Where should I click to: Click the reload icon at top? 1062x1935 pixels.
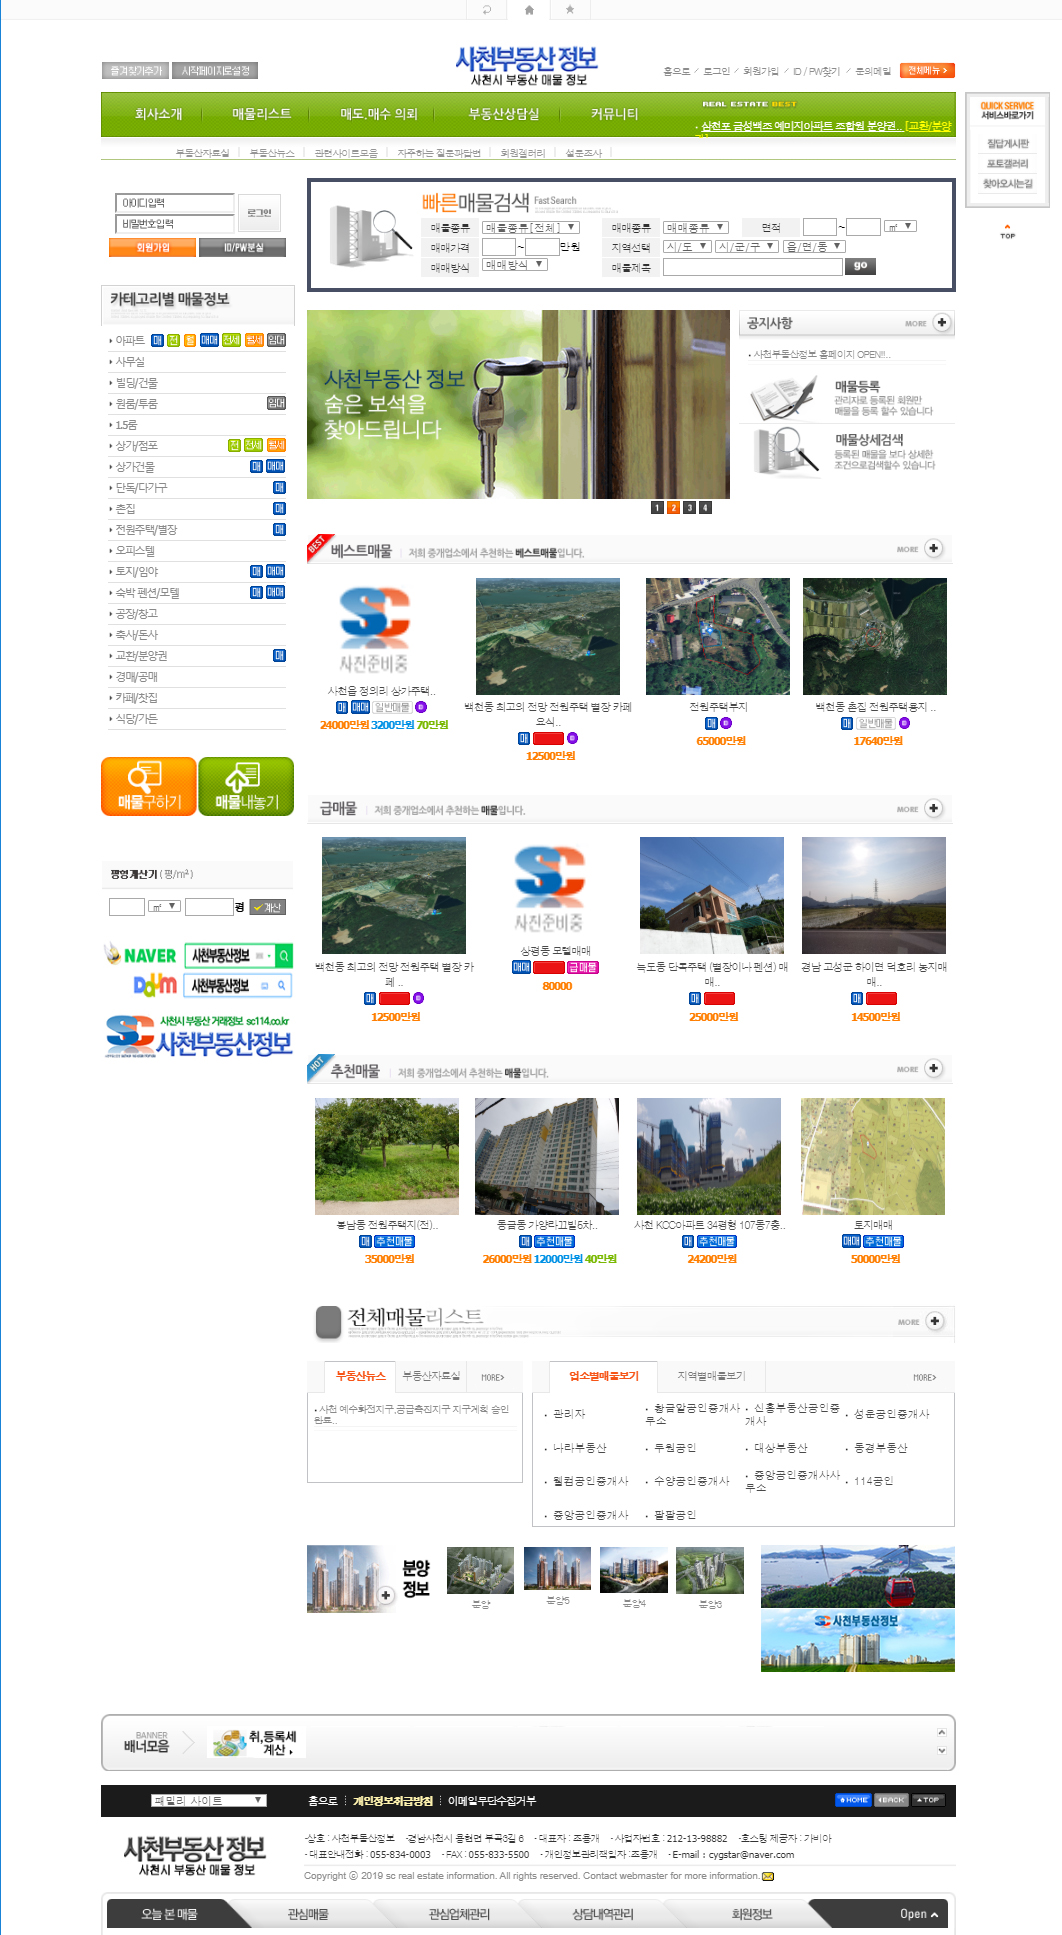click(x=487, y=10)
